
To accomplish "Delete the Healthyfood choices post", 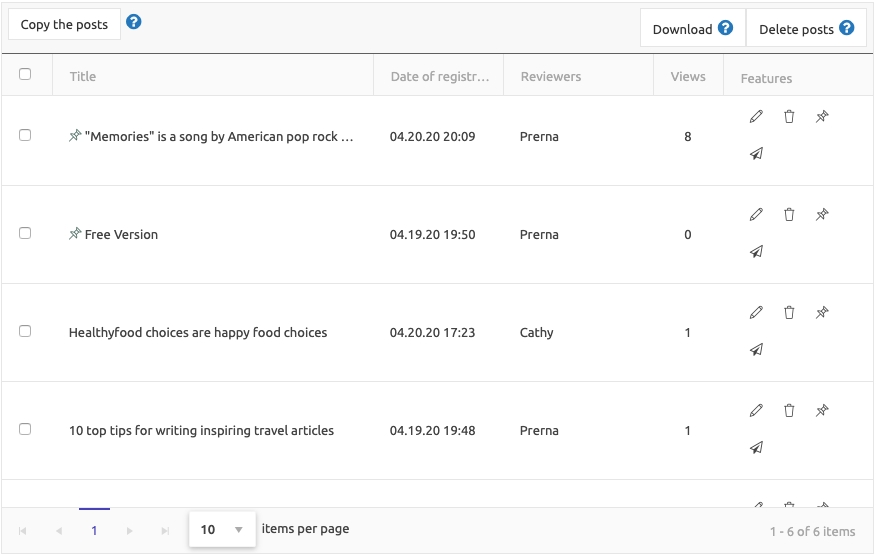I will click(789, 312).
